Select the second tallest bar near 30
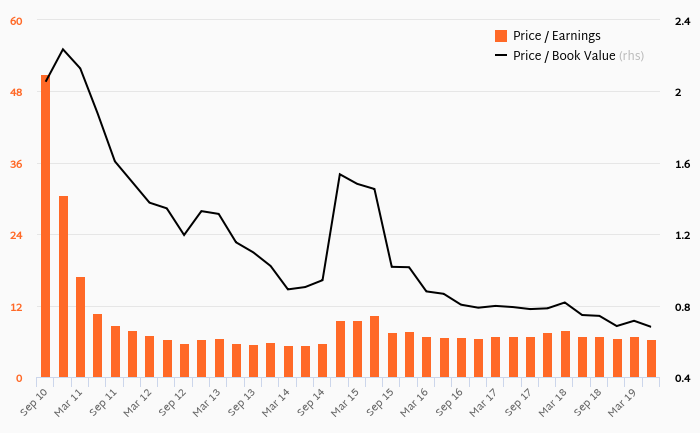 63,287
